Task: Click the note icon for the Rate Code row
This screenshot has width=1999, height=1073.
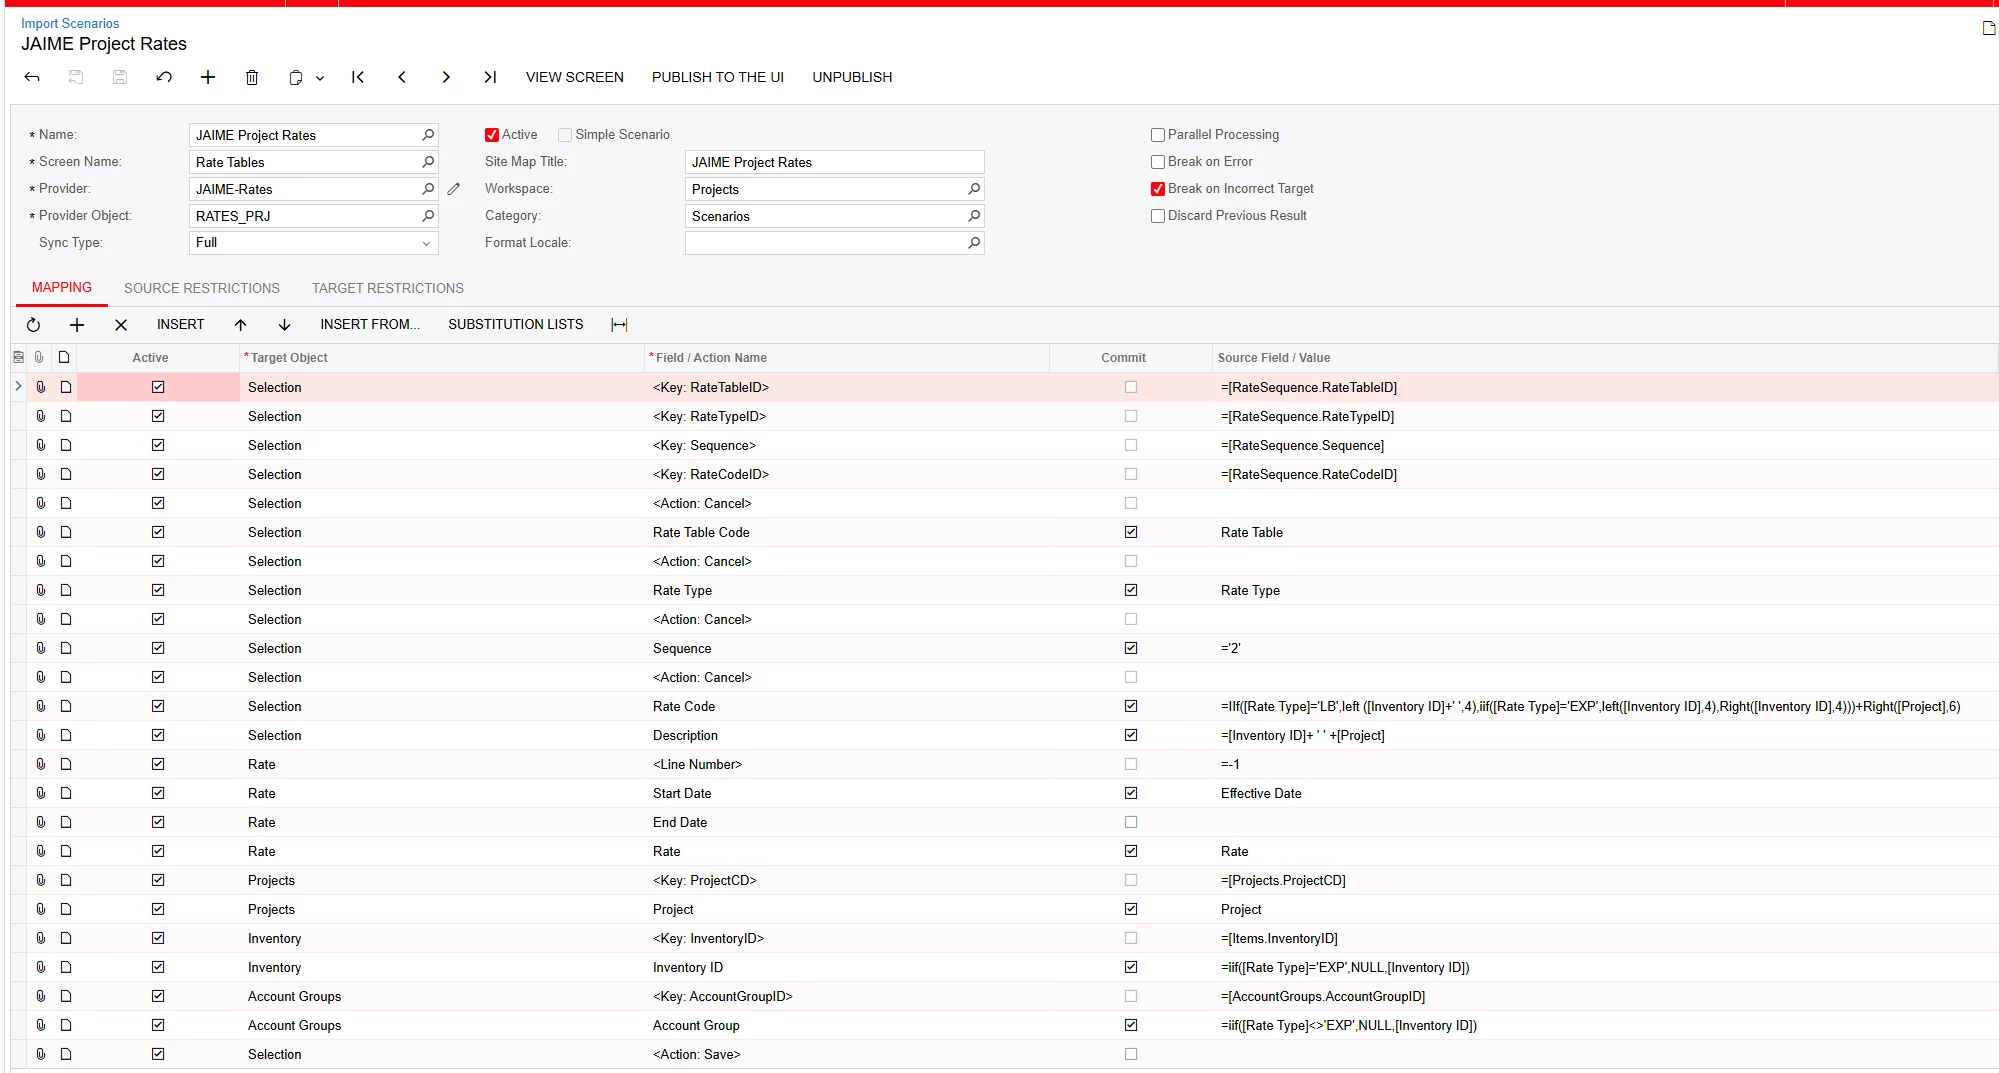Action: [66, 707]
